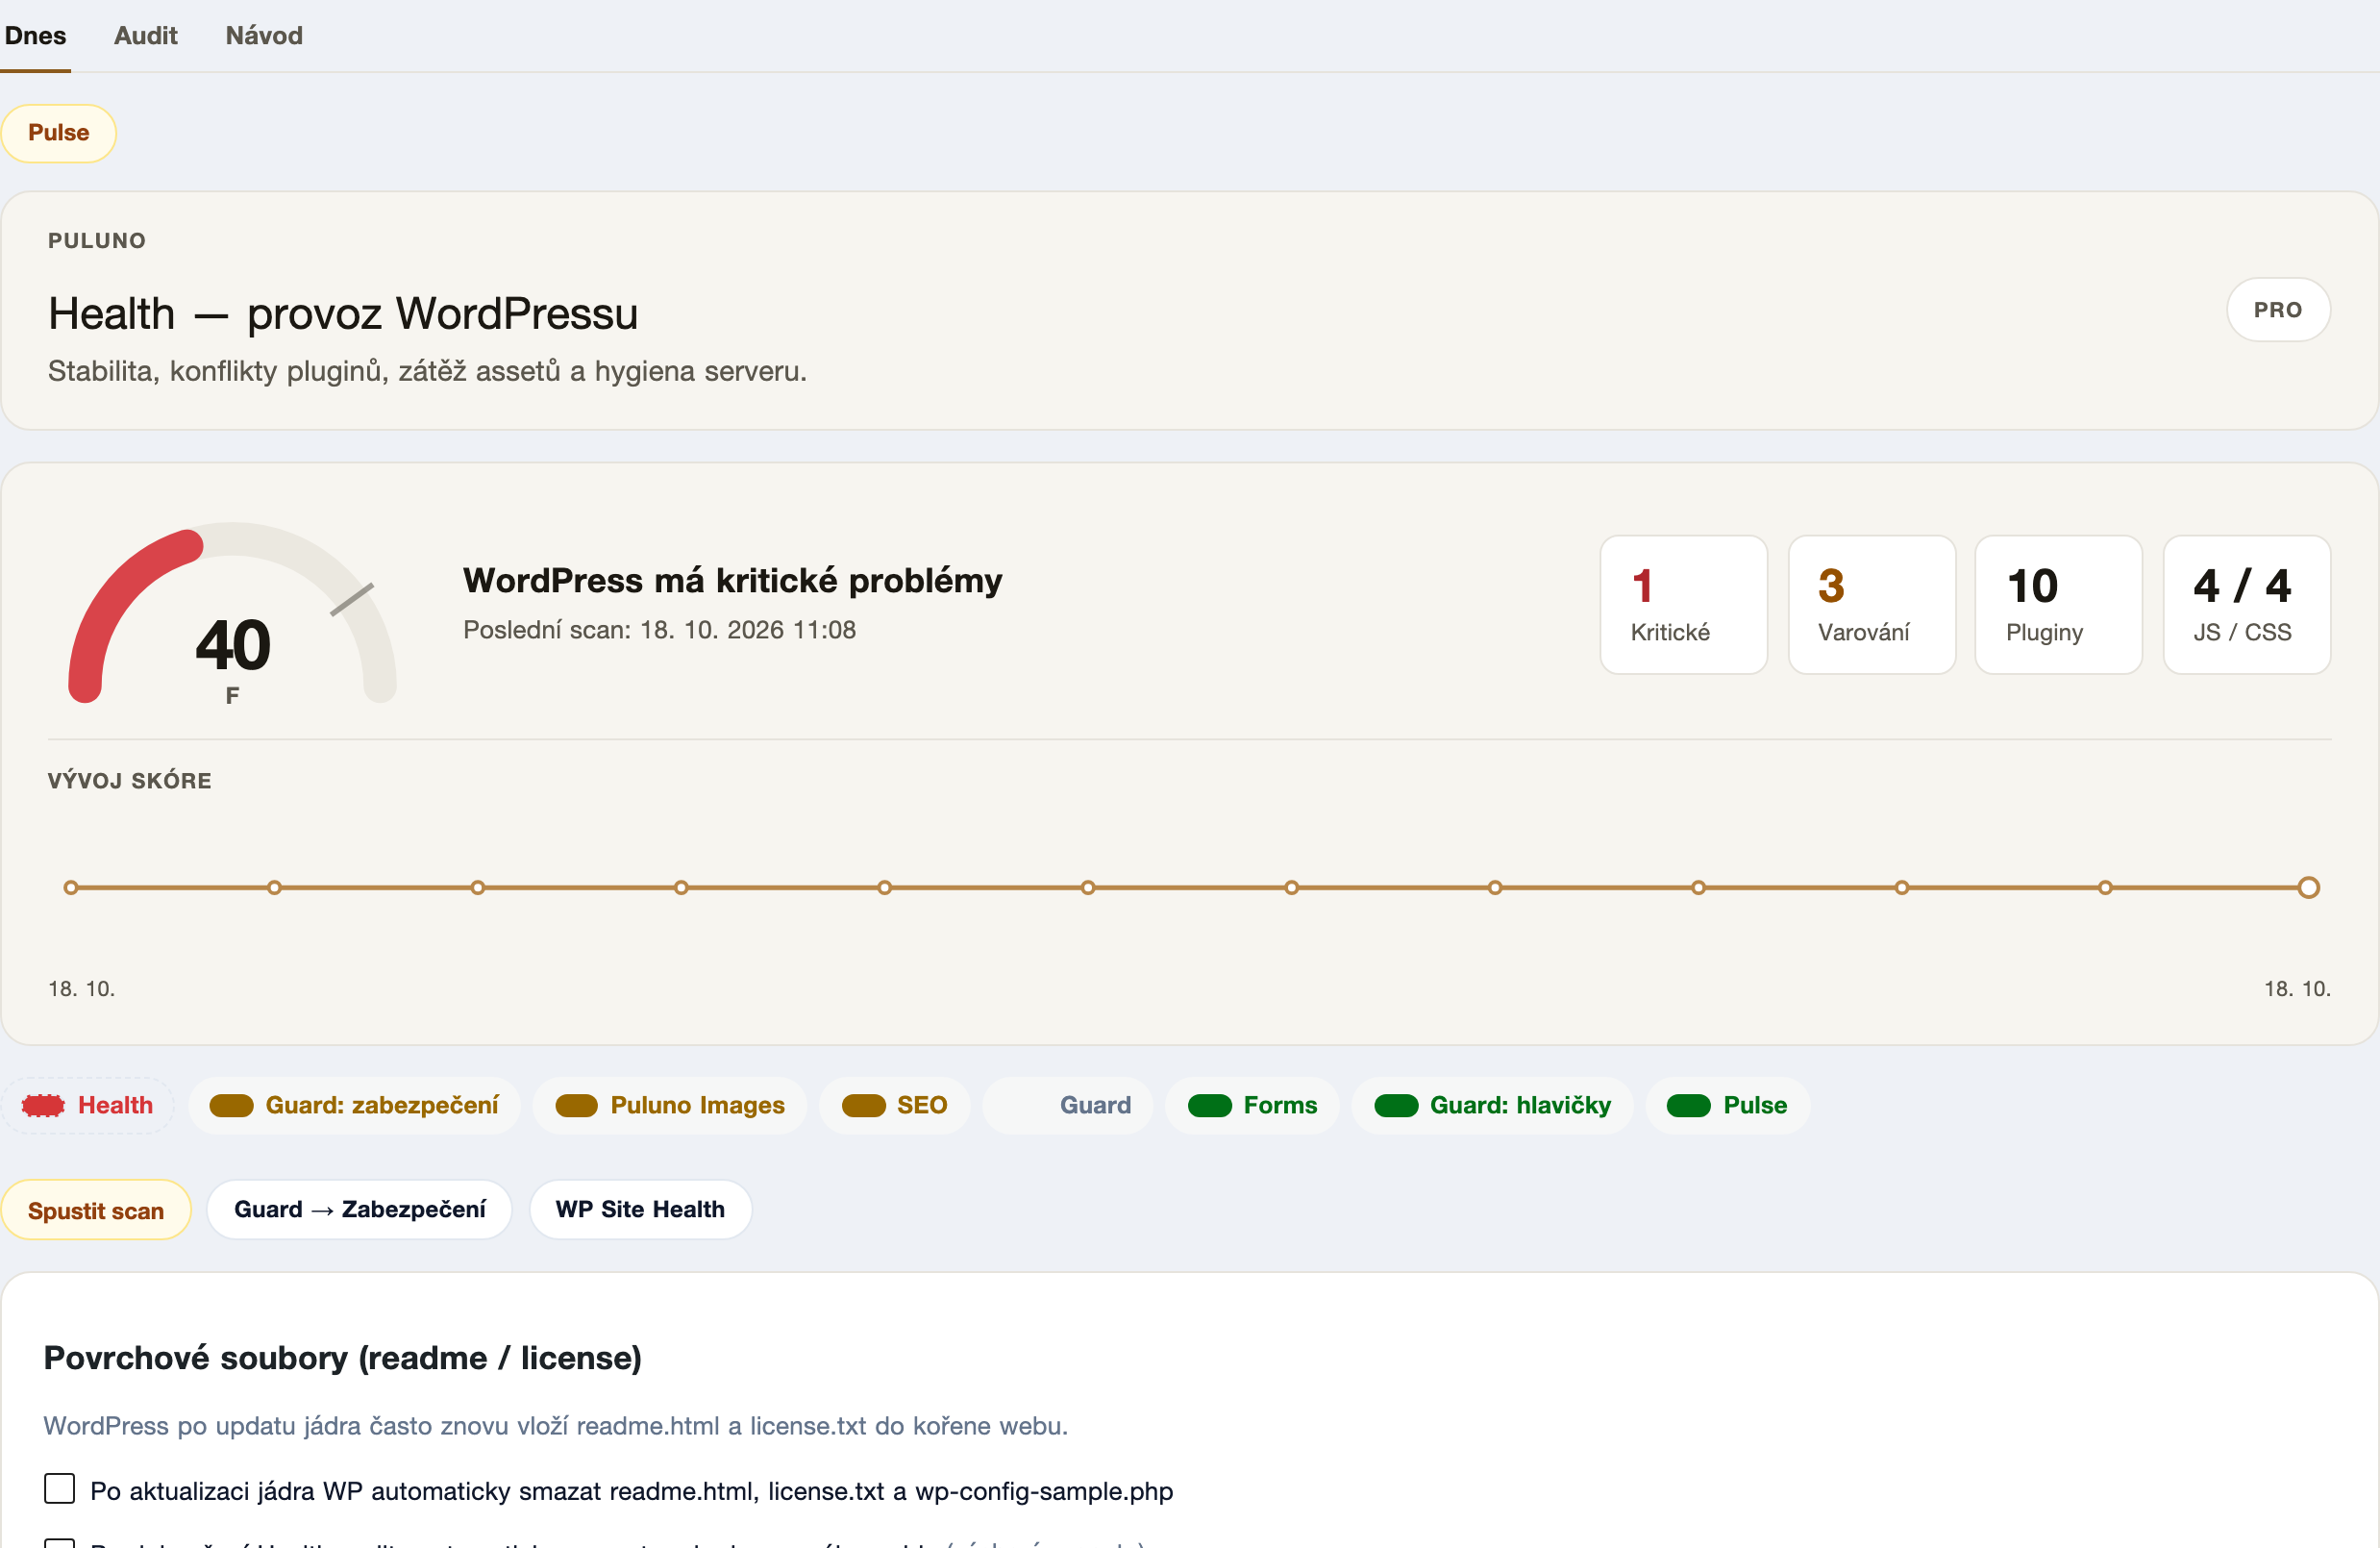Open the Audit tab
This screenshot has width=2380, height=1548.
click(x=145, y=36)
